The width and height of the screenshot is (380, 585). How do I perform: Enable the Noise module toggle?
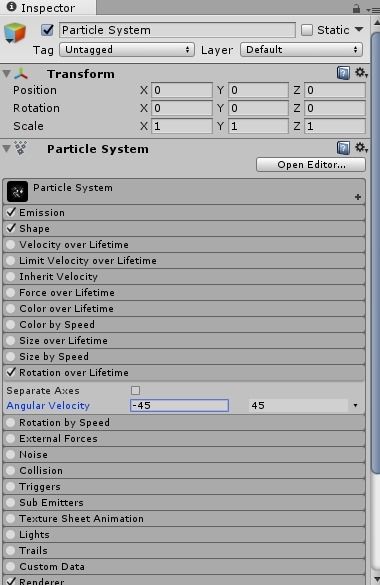click(x=11, y=454)
